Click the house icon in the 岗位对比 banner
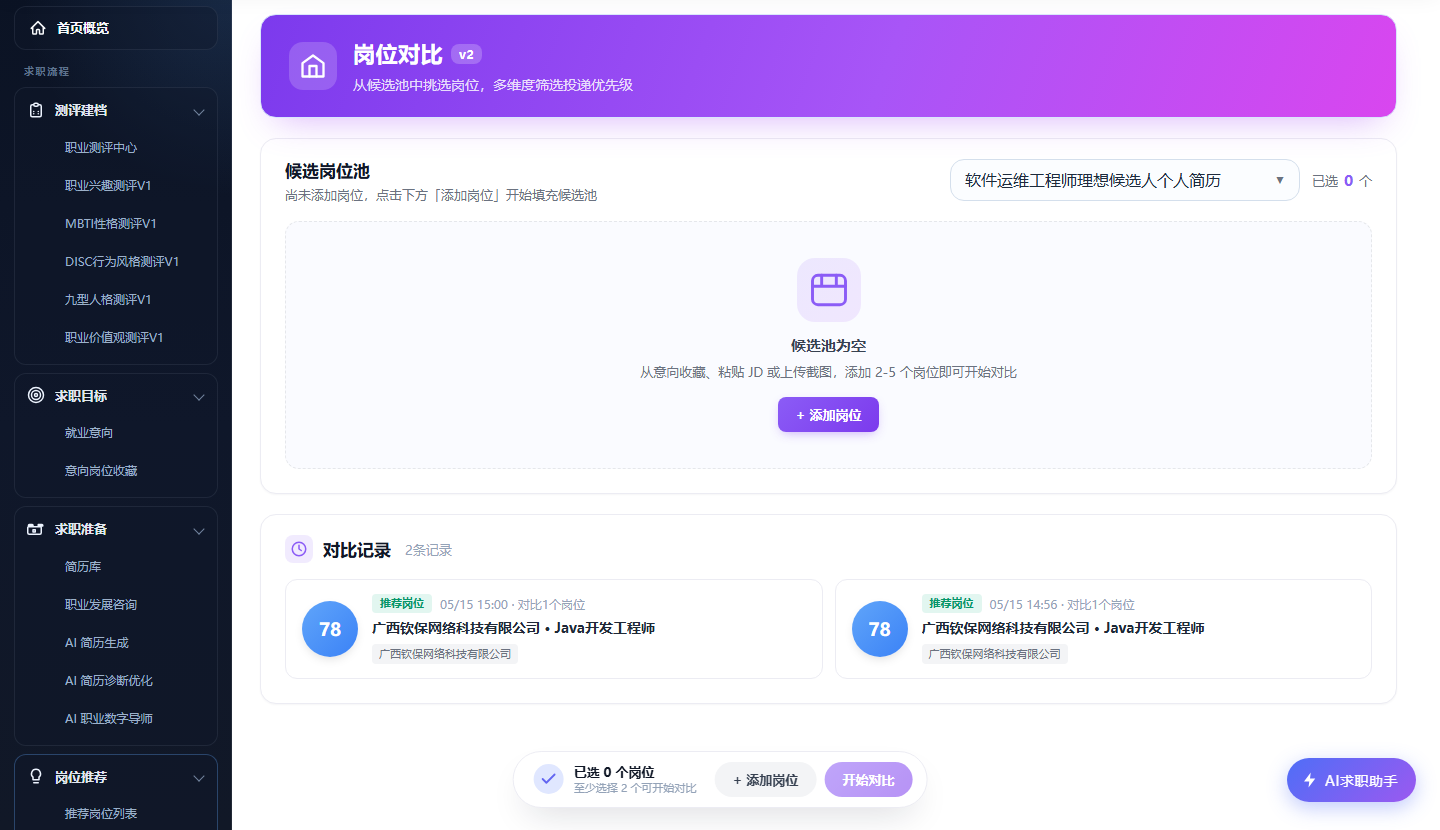The height and width of the screenshot is (830, 1440). [313, 66]
